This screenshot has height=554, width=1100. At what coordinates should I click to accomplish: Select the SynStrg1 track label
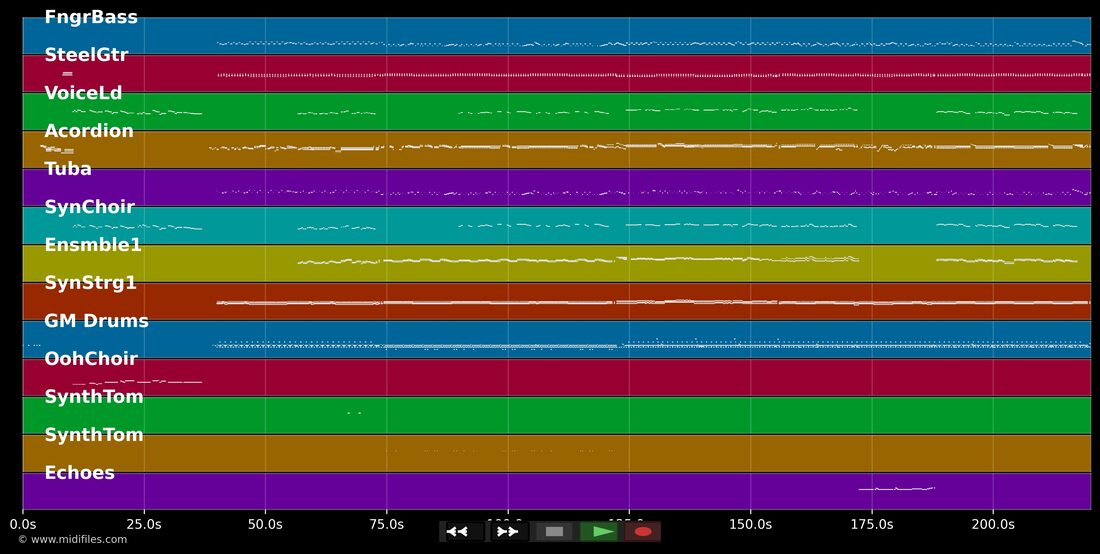[90, 283]
